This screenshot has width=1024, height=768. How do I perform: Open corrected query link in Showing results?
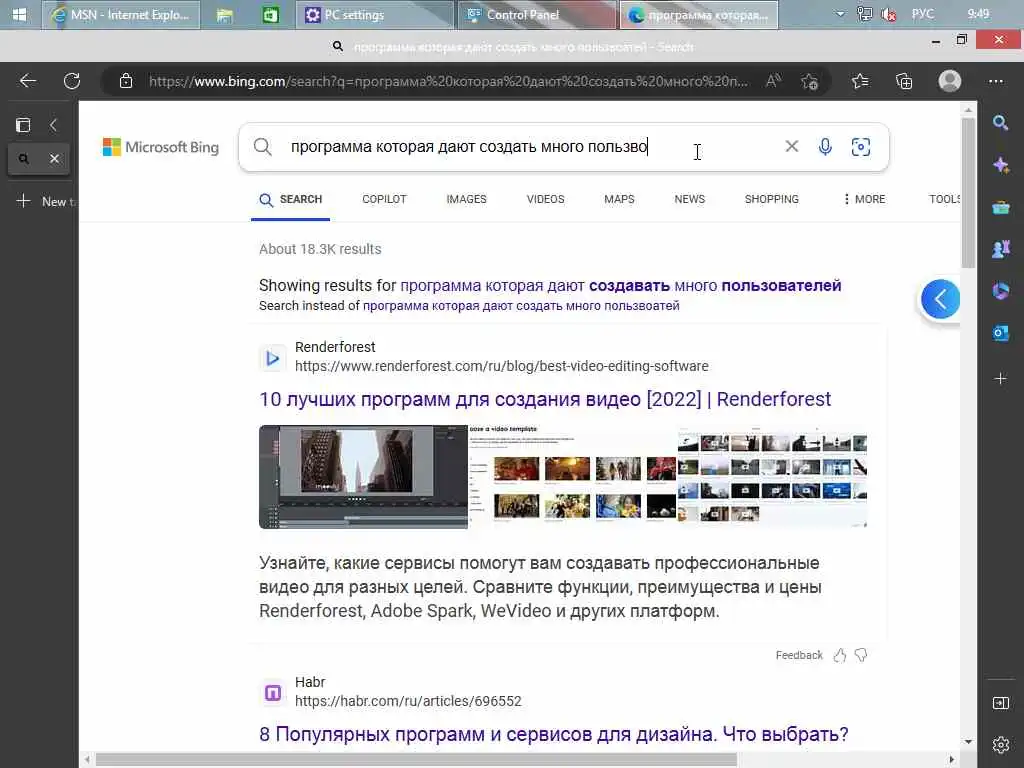pyautogui.click(x=620, y=285)
